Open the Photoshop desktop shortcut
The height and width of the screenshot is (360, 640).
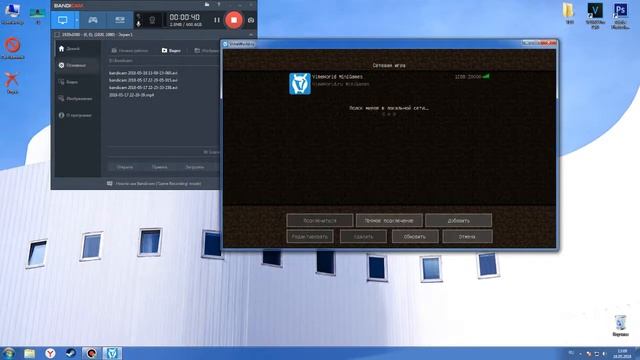(x=621, y=16)
